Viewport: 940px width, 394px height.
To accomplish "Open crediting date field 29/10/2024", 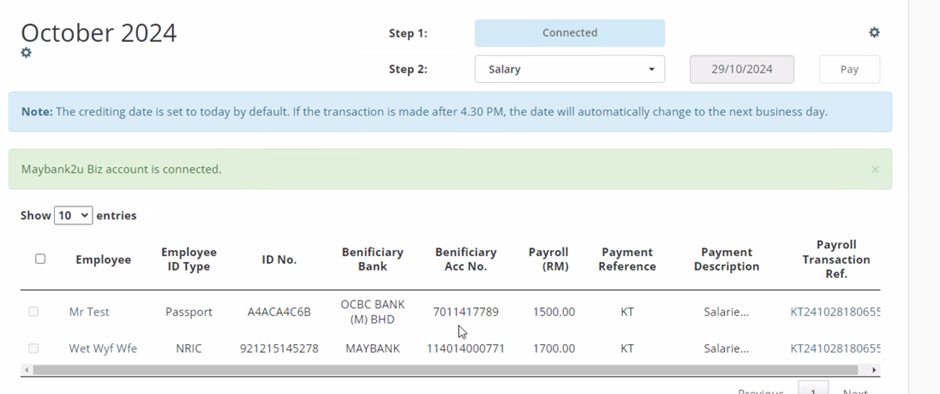I will coord(742,69).
